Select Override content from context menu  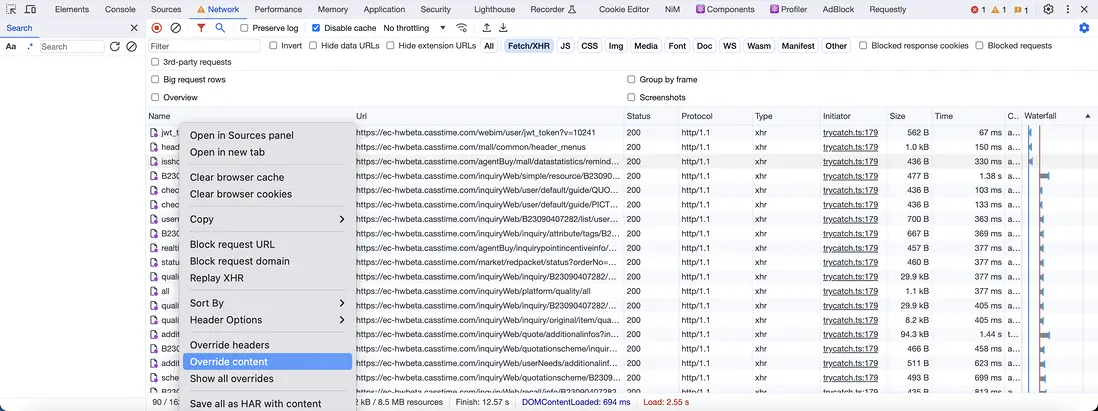[x=229, y=362]
